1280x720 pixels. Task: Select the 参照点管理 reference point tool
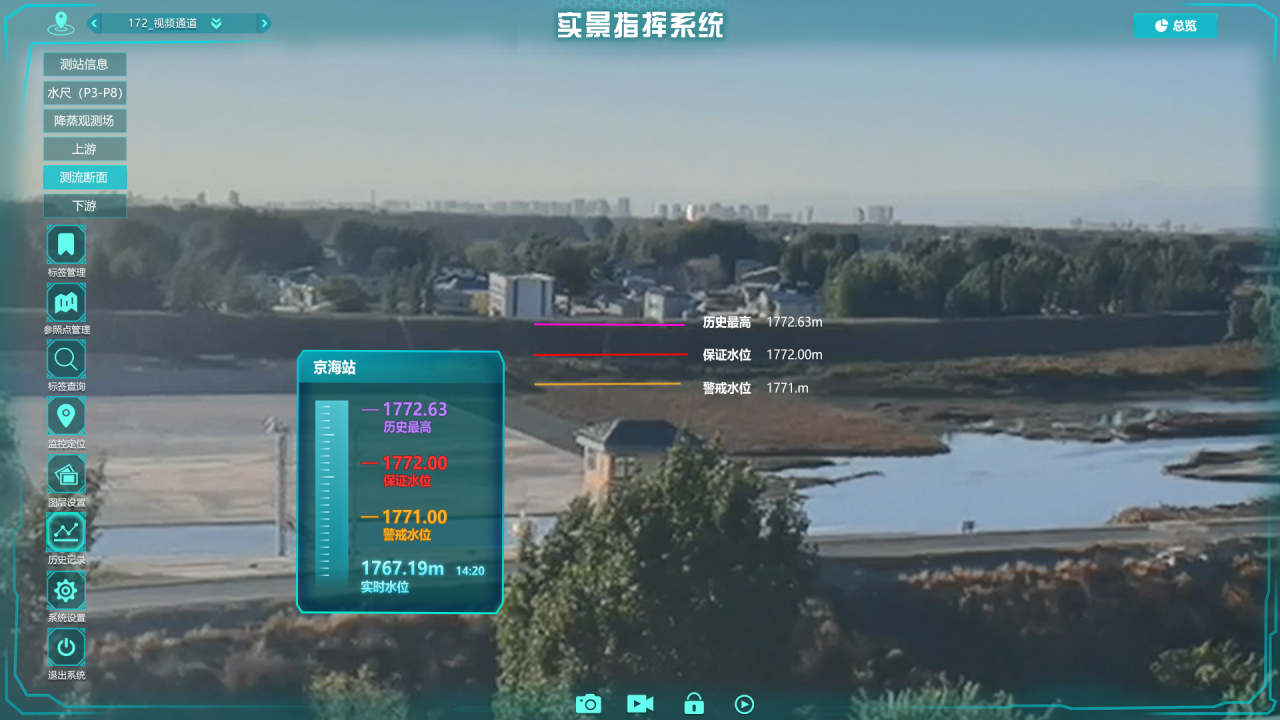[65, 302]
